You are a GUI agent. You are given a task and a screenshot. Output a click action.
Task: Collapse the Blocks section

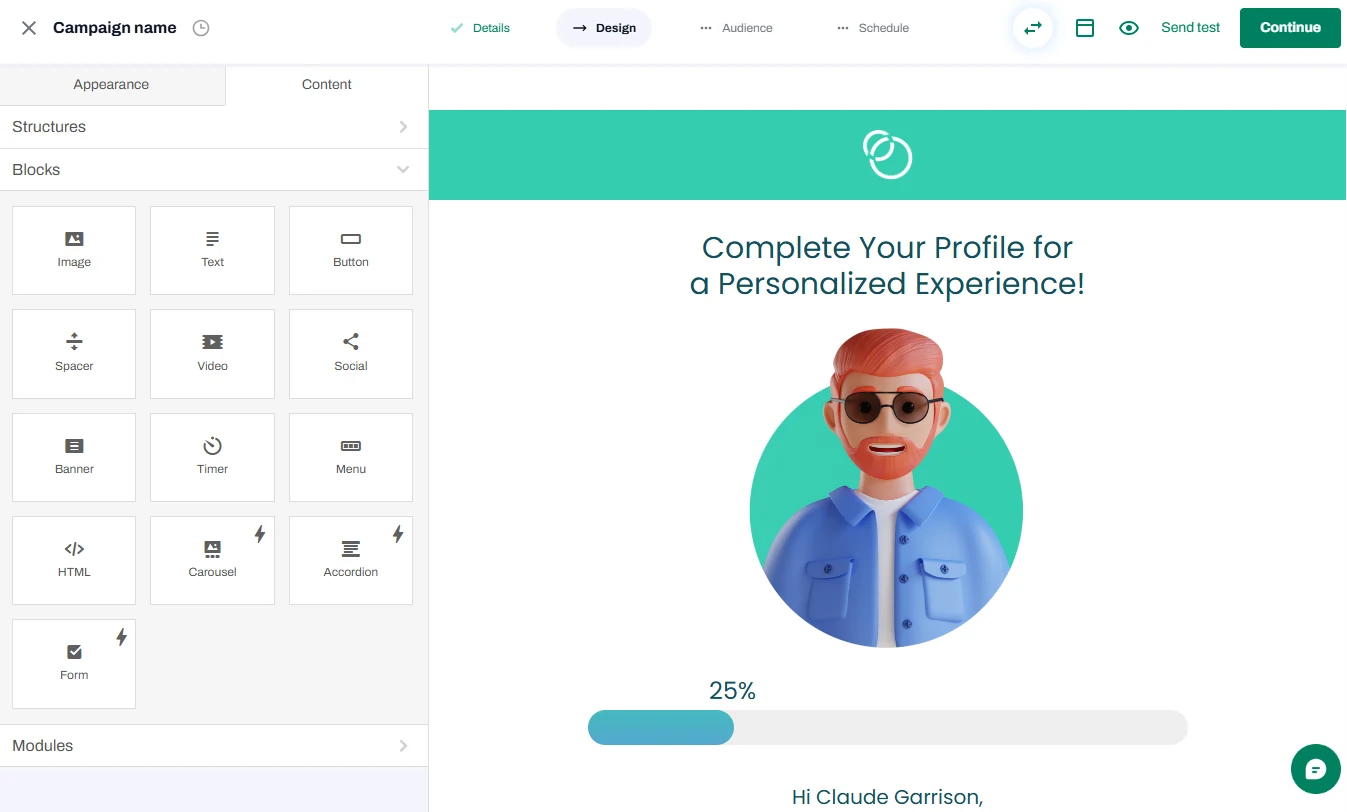214,170
